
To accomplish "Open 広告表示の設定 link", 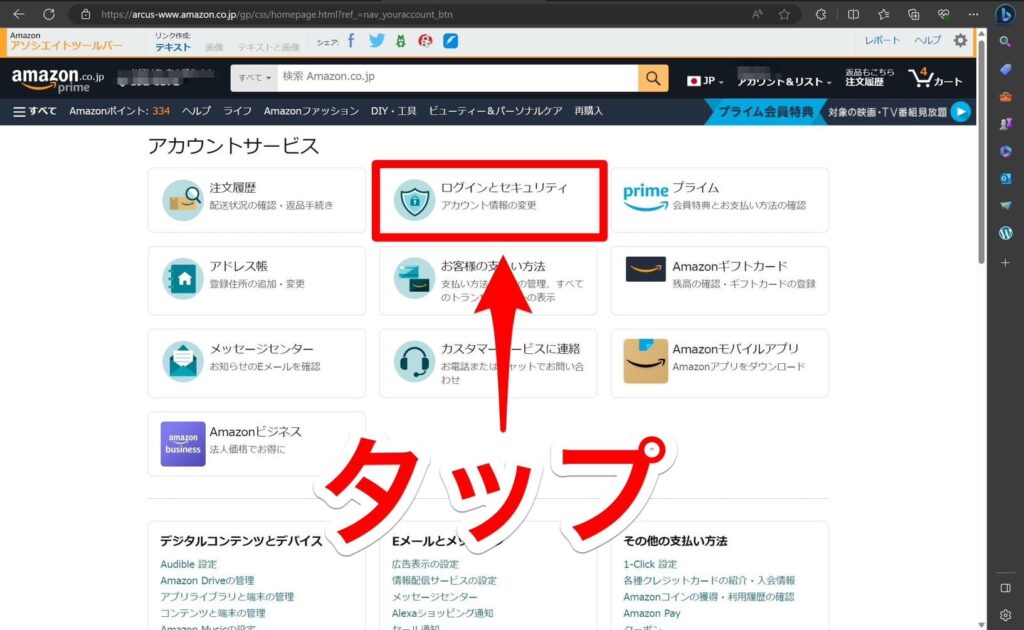I will (x=425, y=564).
